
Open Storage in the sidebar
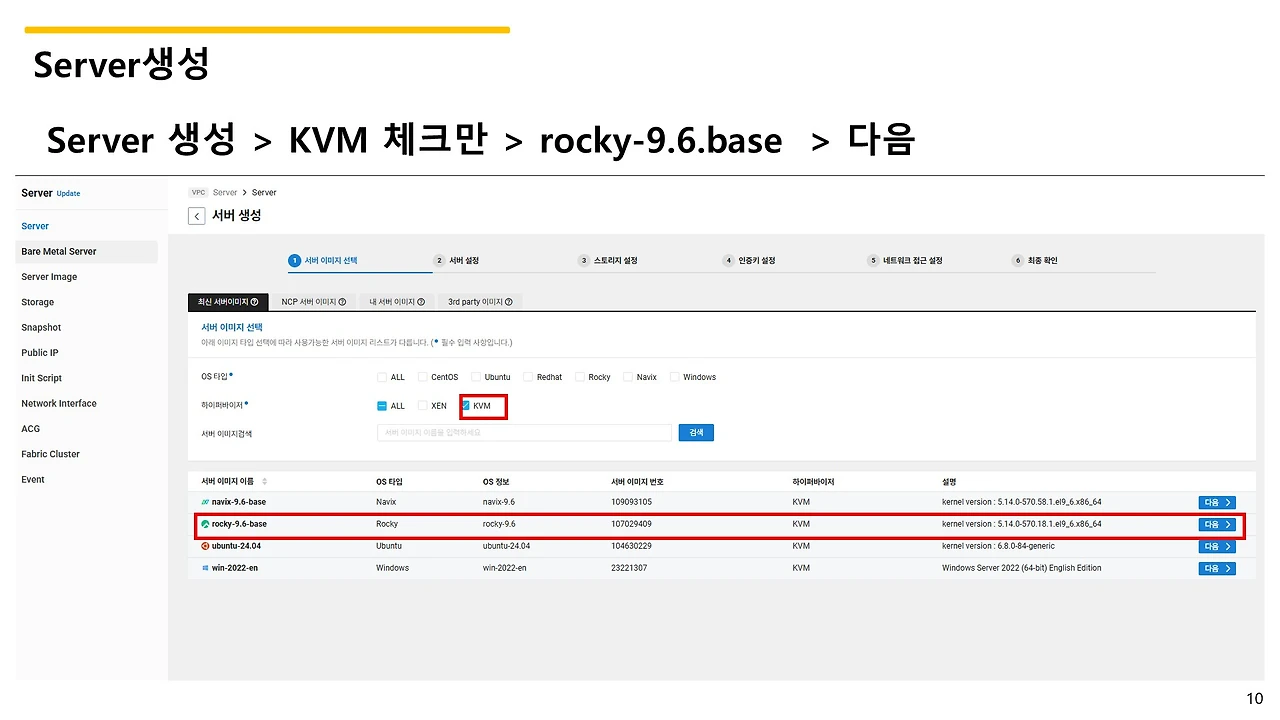coord(38,302)
